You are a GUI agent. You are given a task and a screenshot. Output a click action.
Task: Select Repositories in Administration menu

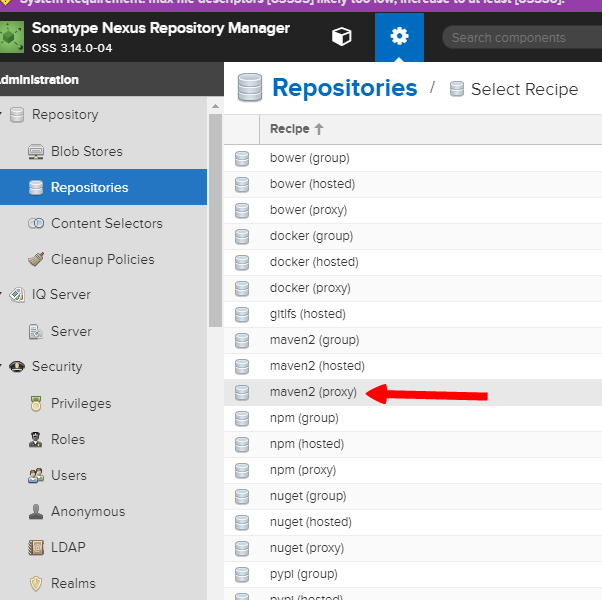pyautogui.click(x=103, y=187)
